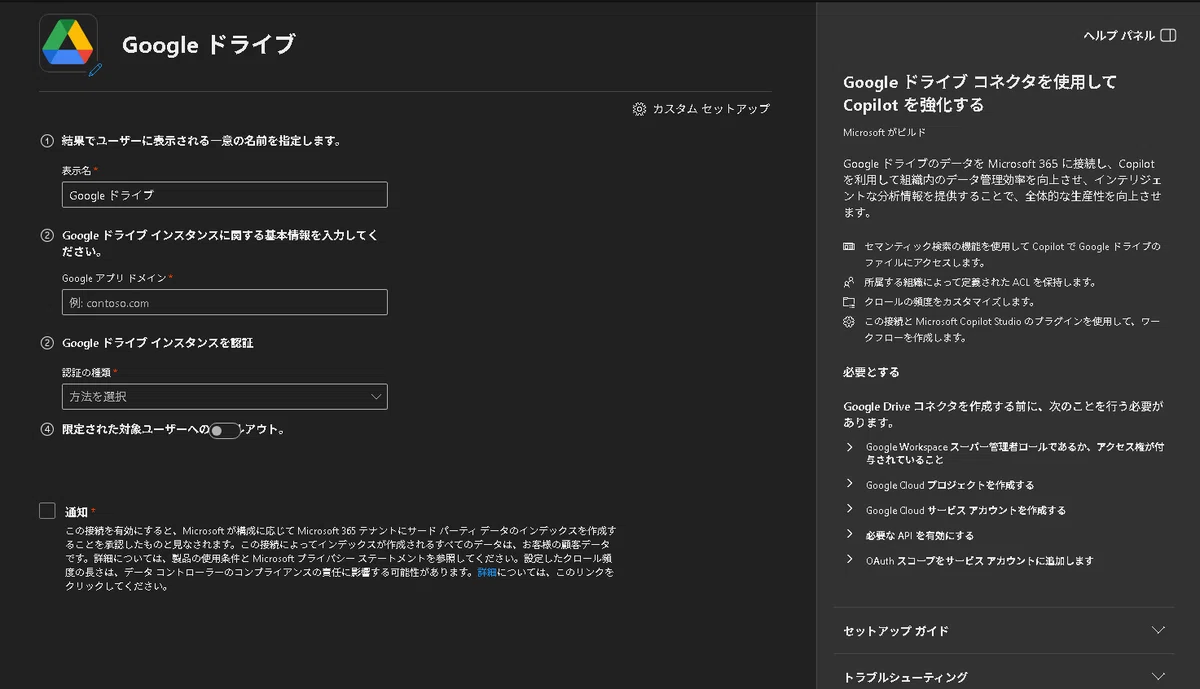Click the ヘルプ パネル label
This screenshot has height=689, width=1200.
tap(1119, 36)
